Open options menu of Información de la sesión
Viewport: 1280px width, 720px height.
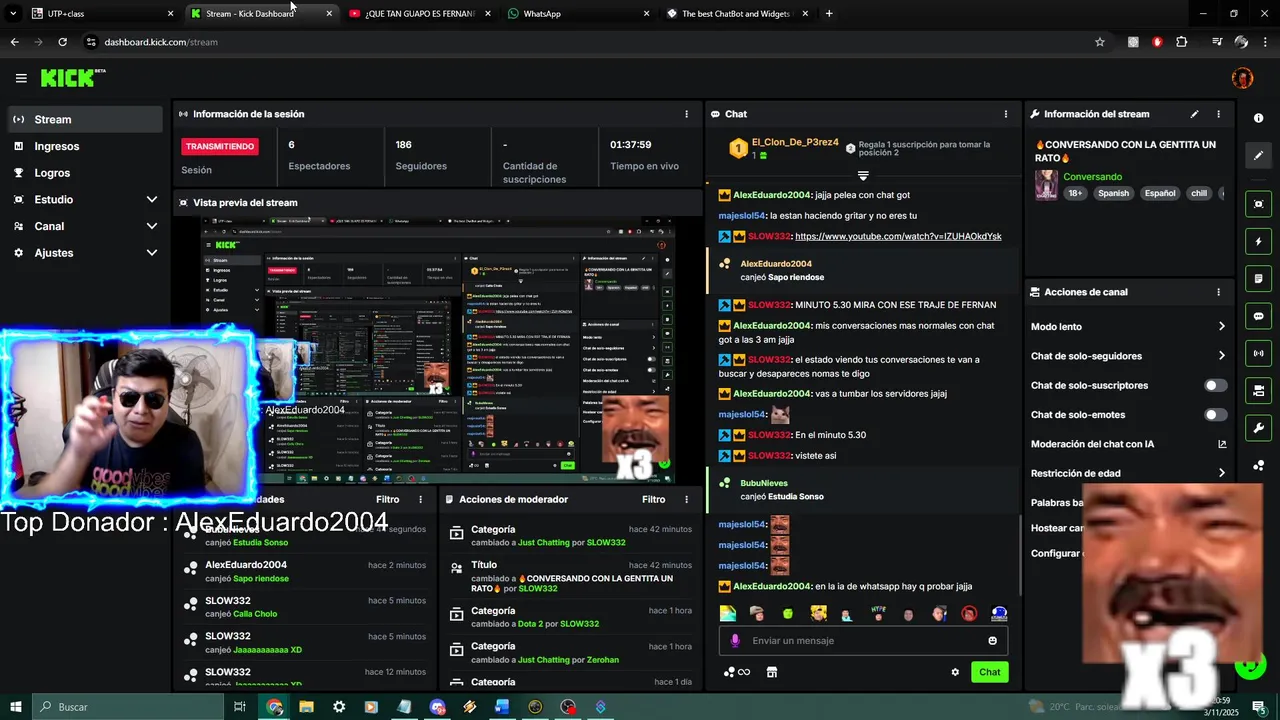point(686,114)
